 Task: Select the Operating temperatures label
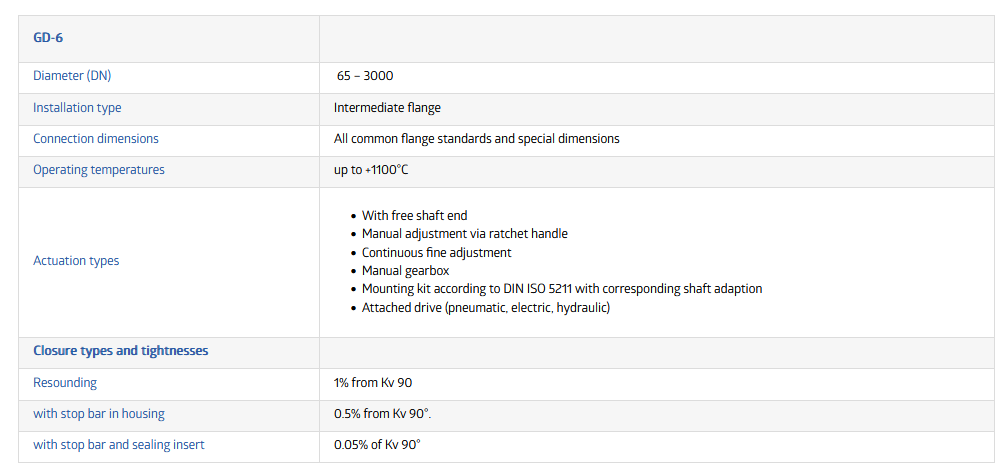point(99,169)
